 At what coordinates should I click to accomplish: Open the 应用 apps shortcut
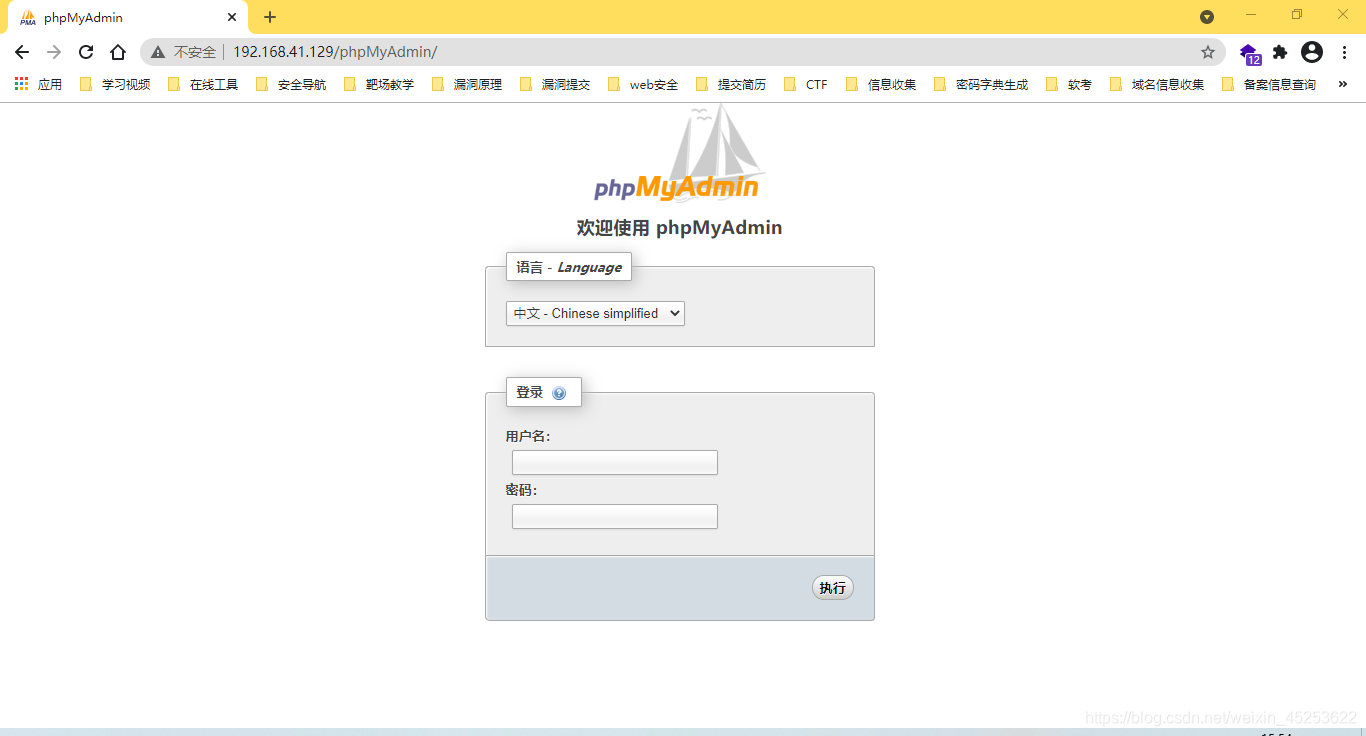[39, 85]
